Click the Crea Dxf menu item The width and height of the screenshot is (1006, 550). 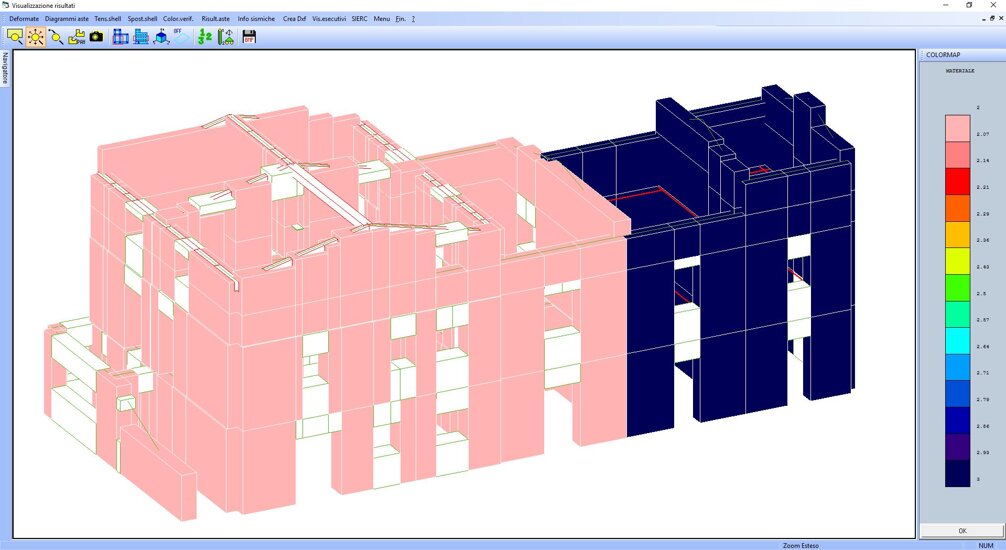pos(294,18)
